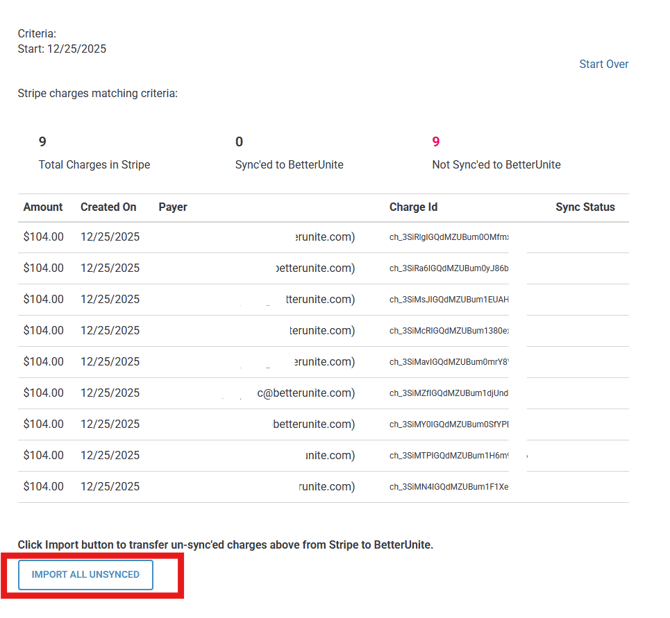Select charge ID starting ch_3SiMTPIGQdMZUBum1H6m

(x=449, y=455)
